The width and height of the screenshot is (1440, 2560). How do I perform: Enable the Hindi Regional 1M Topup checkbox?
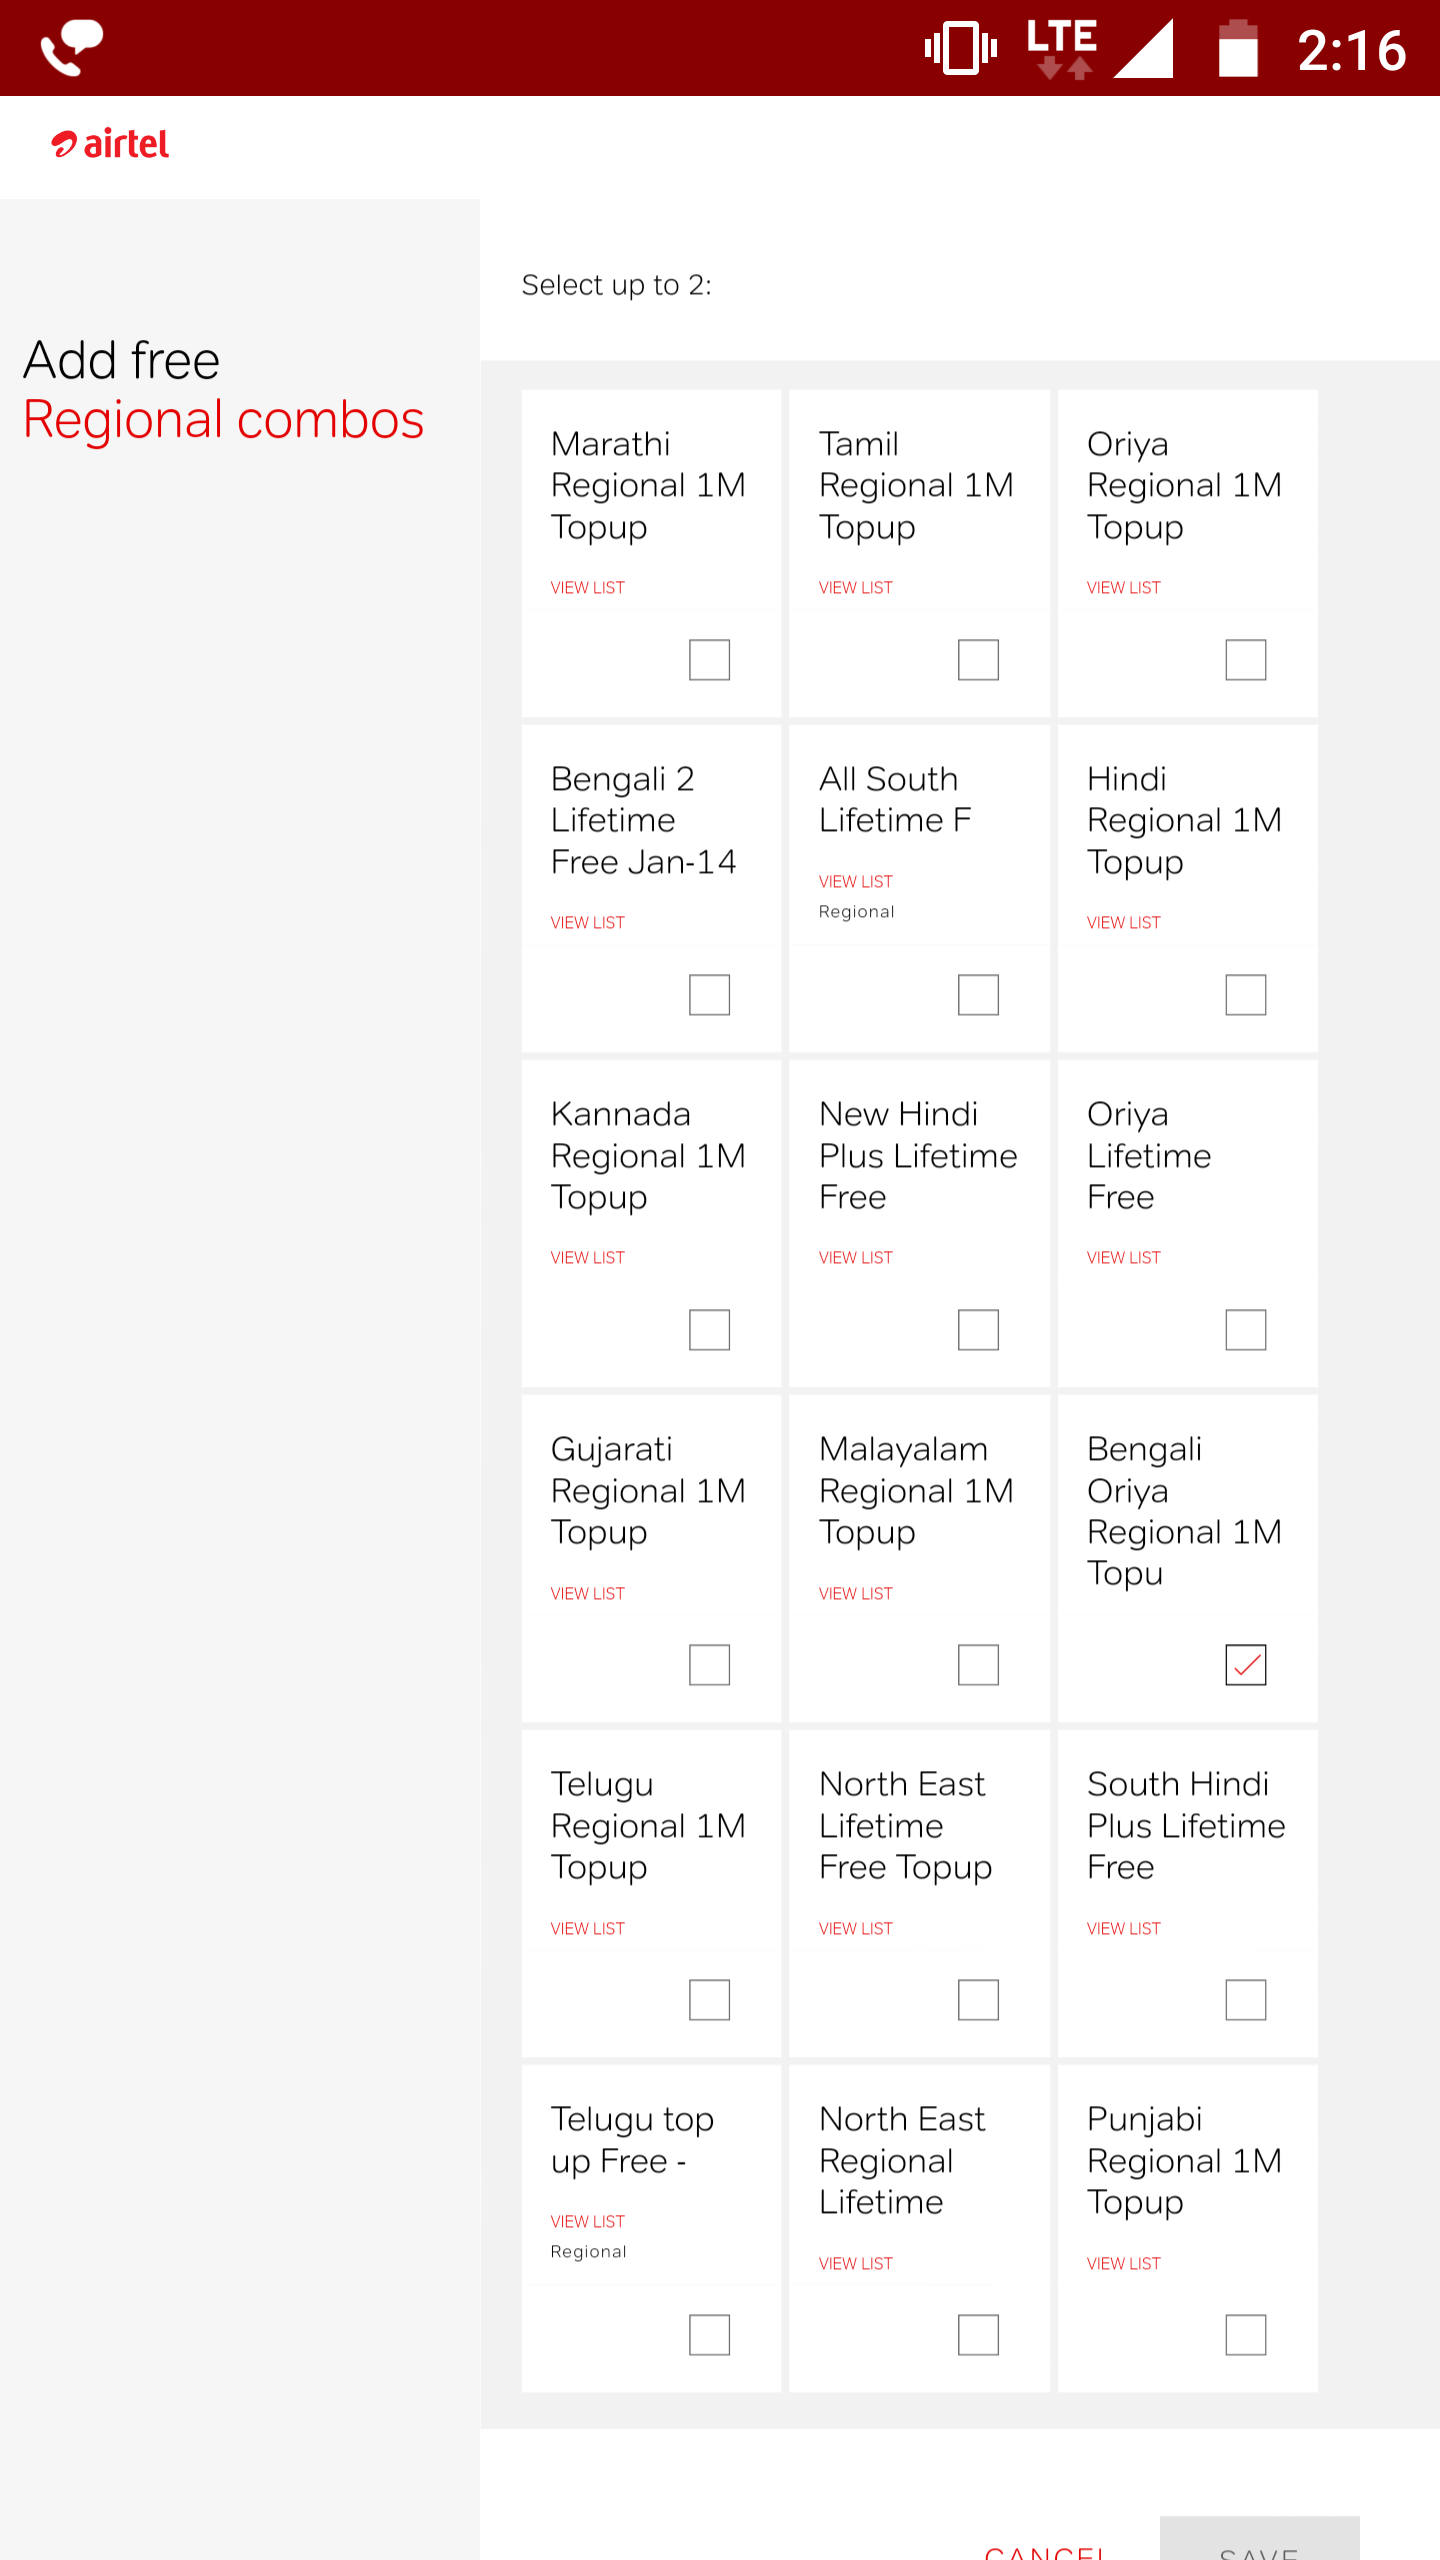[1245, 995]
